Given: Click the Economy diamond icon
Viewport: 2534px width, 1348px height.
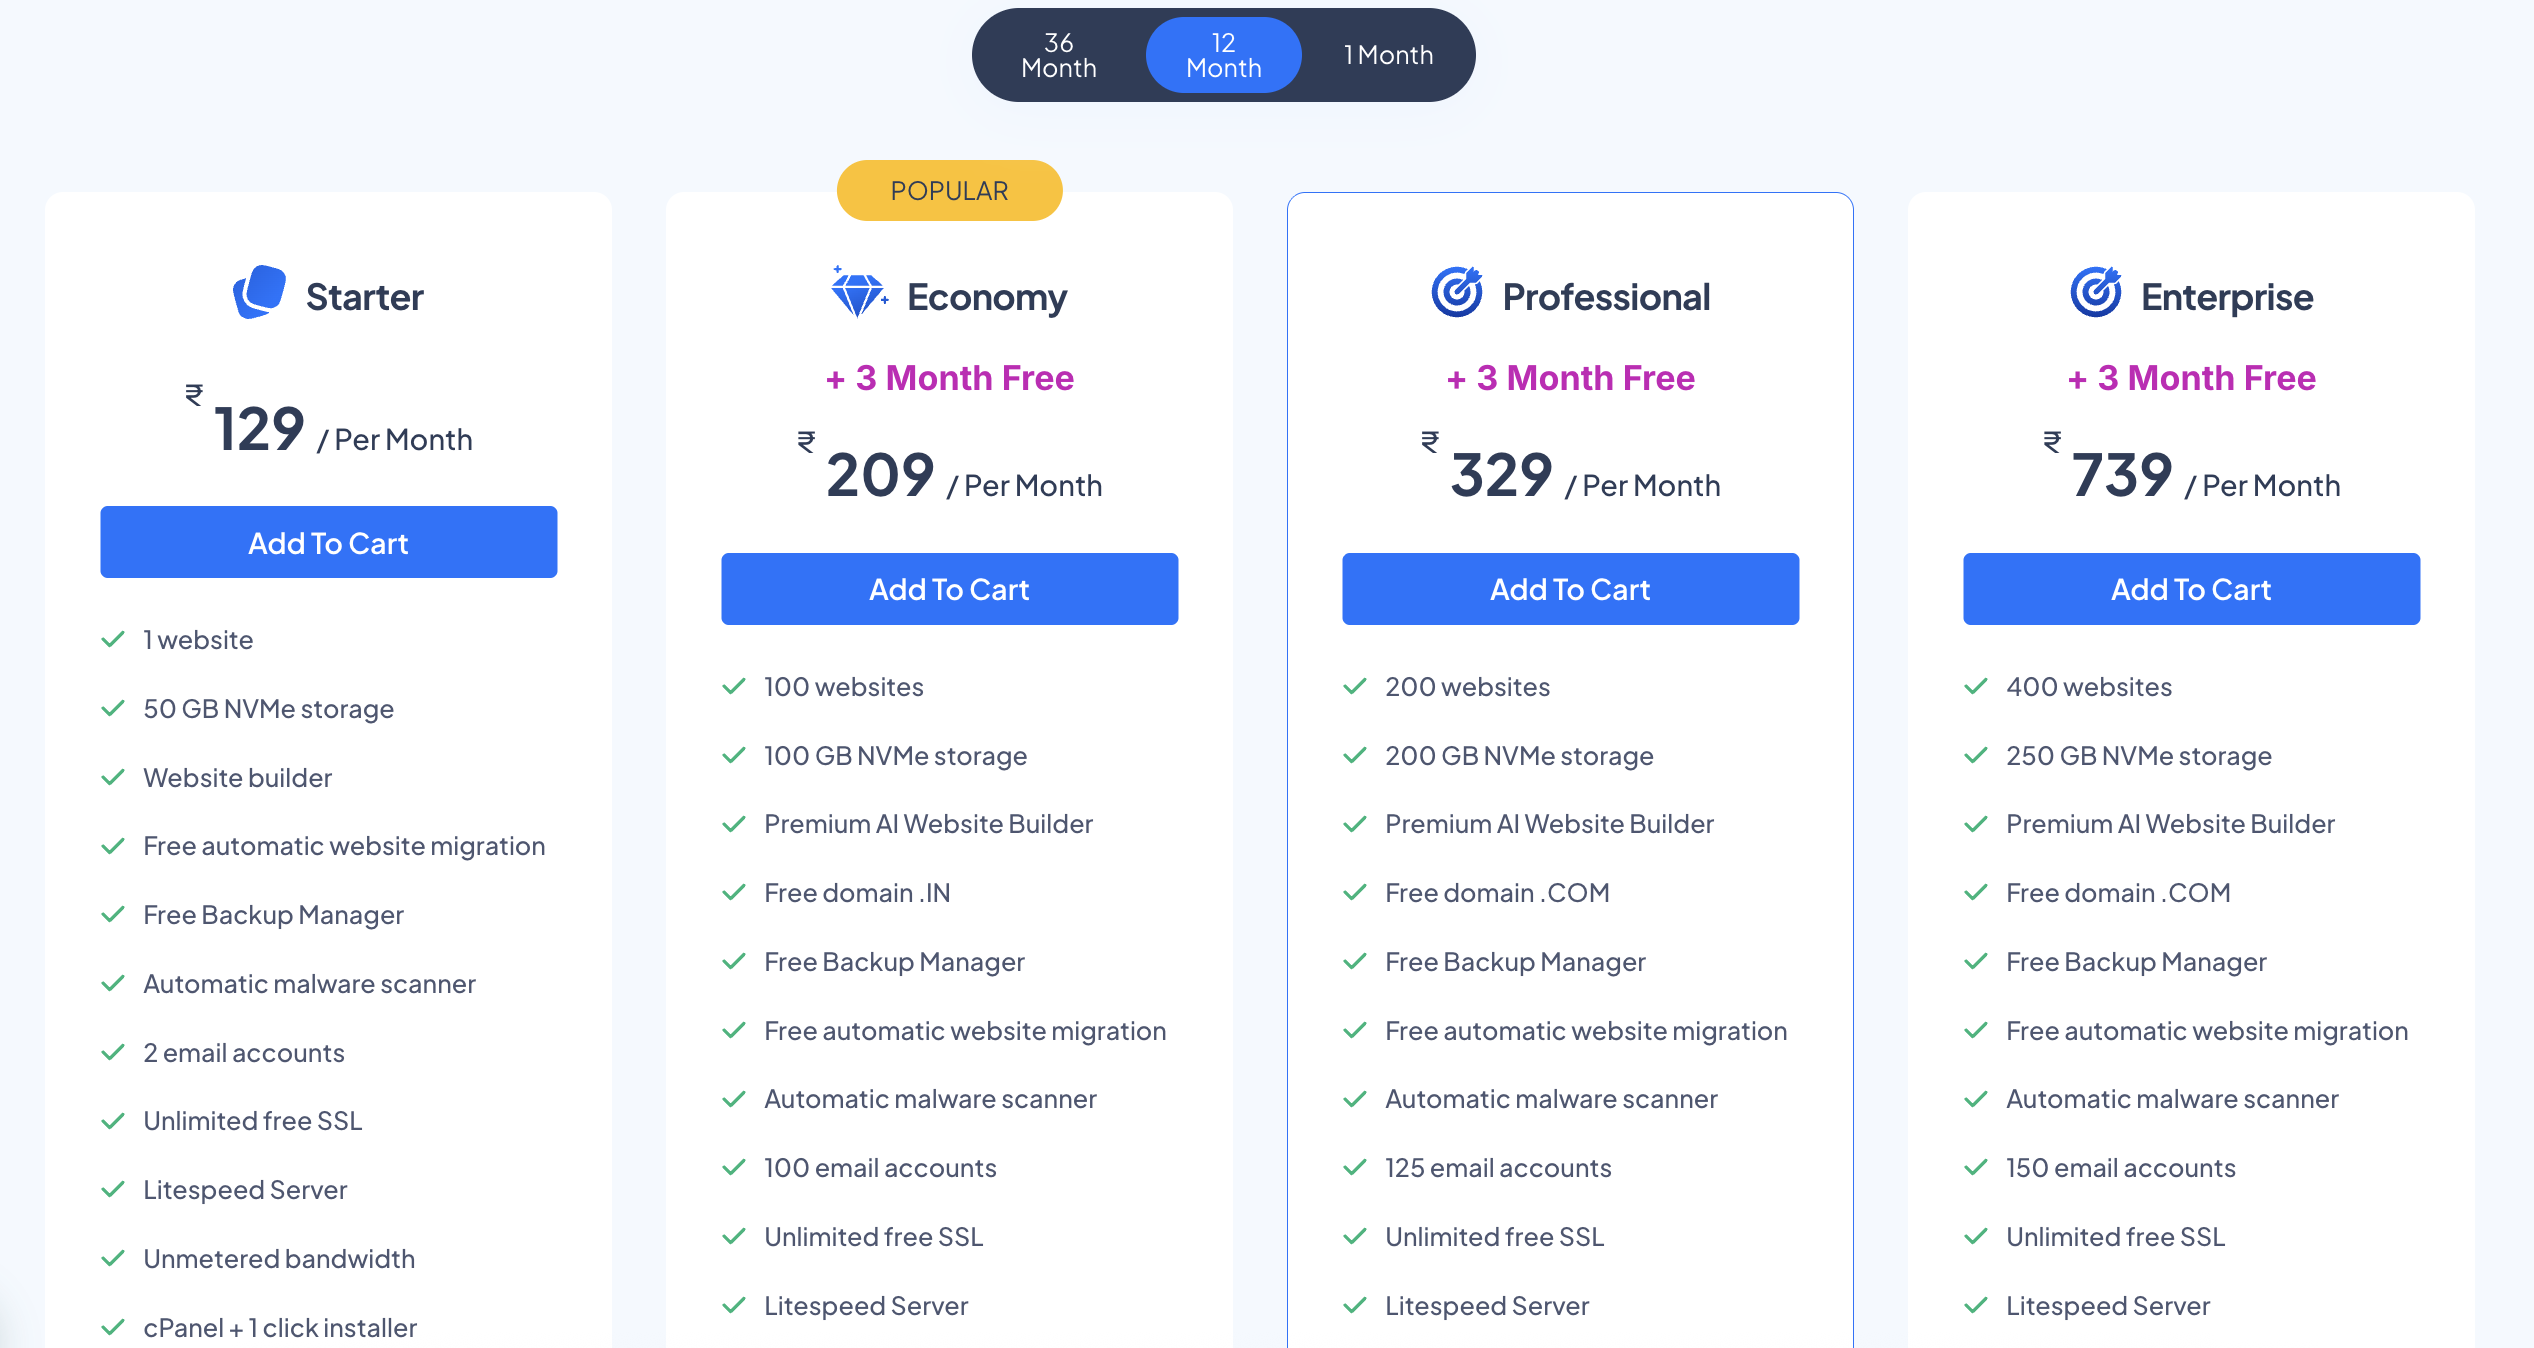Looking at the screenshot, I should [858, 293].
